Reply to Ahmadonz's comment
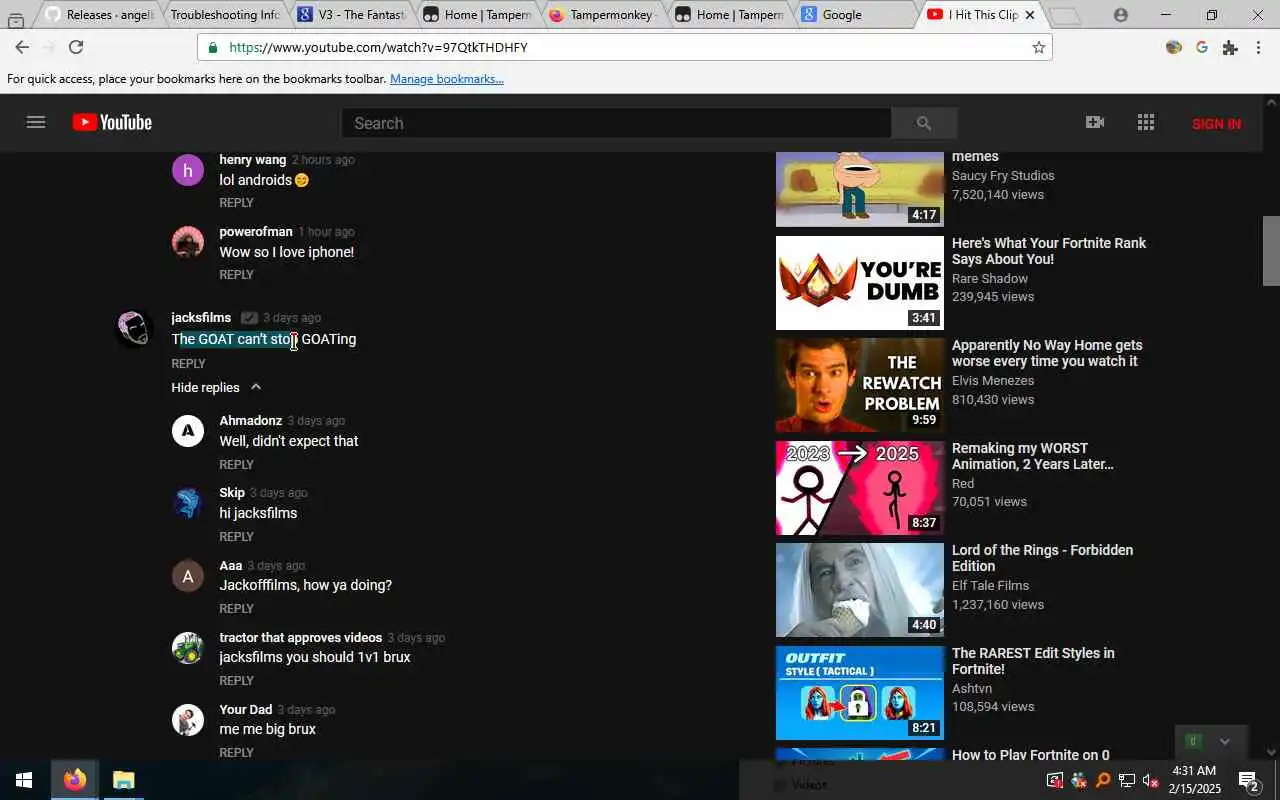The height and width of the screenshot is (800, 1280). point(237,465)
